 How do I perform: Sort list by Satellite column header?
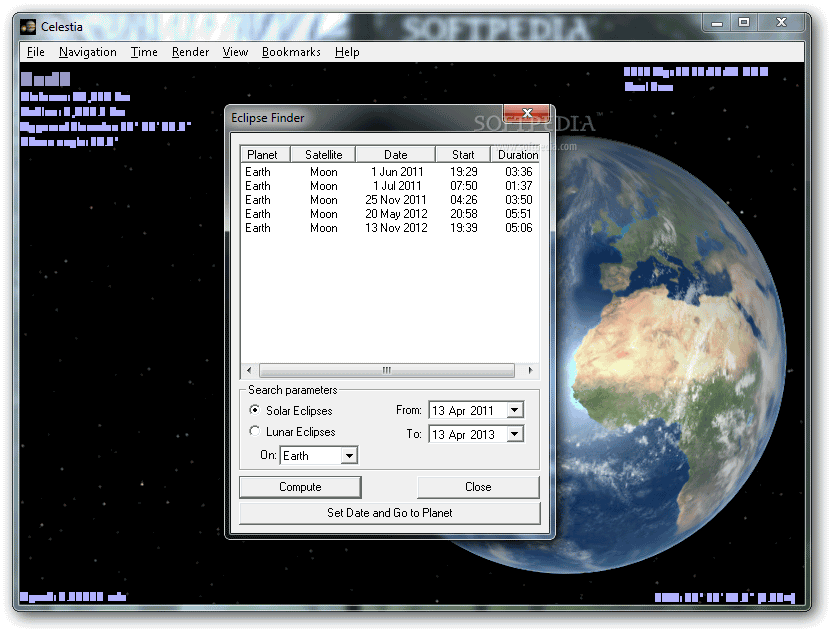click(323, 154)
